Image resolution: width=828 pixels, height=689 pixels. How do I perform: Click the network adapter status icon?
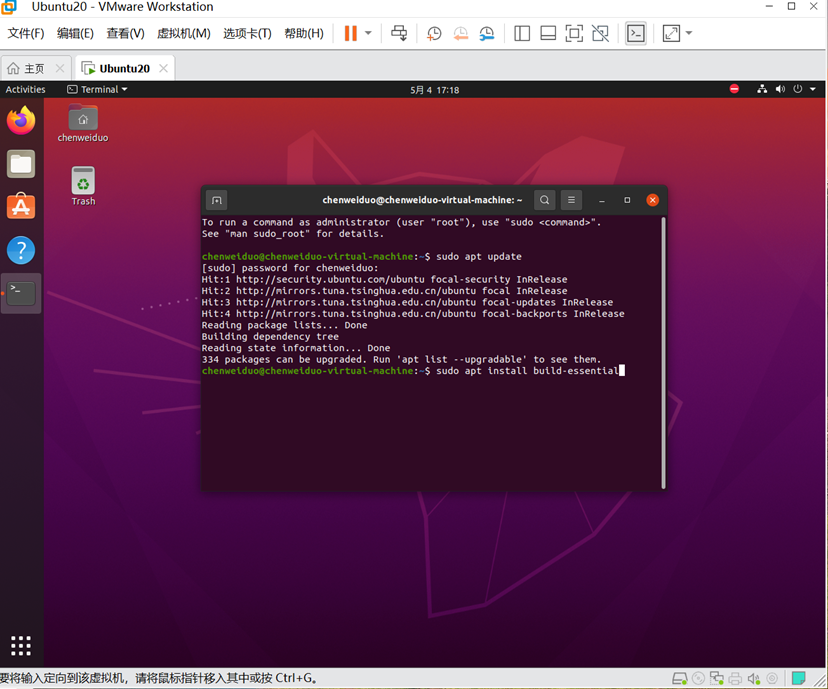click(x=717, y=678)
